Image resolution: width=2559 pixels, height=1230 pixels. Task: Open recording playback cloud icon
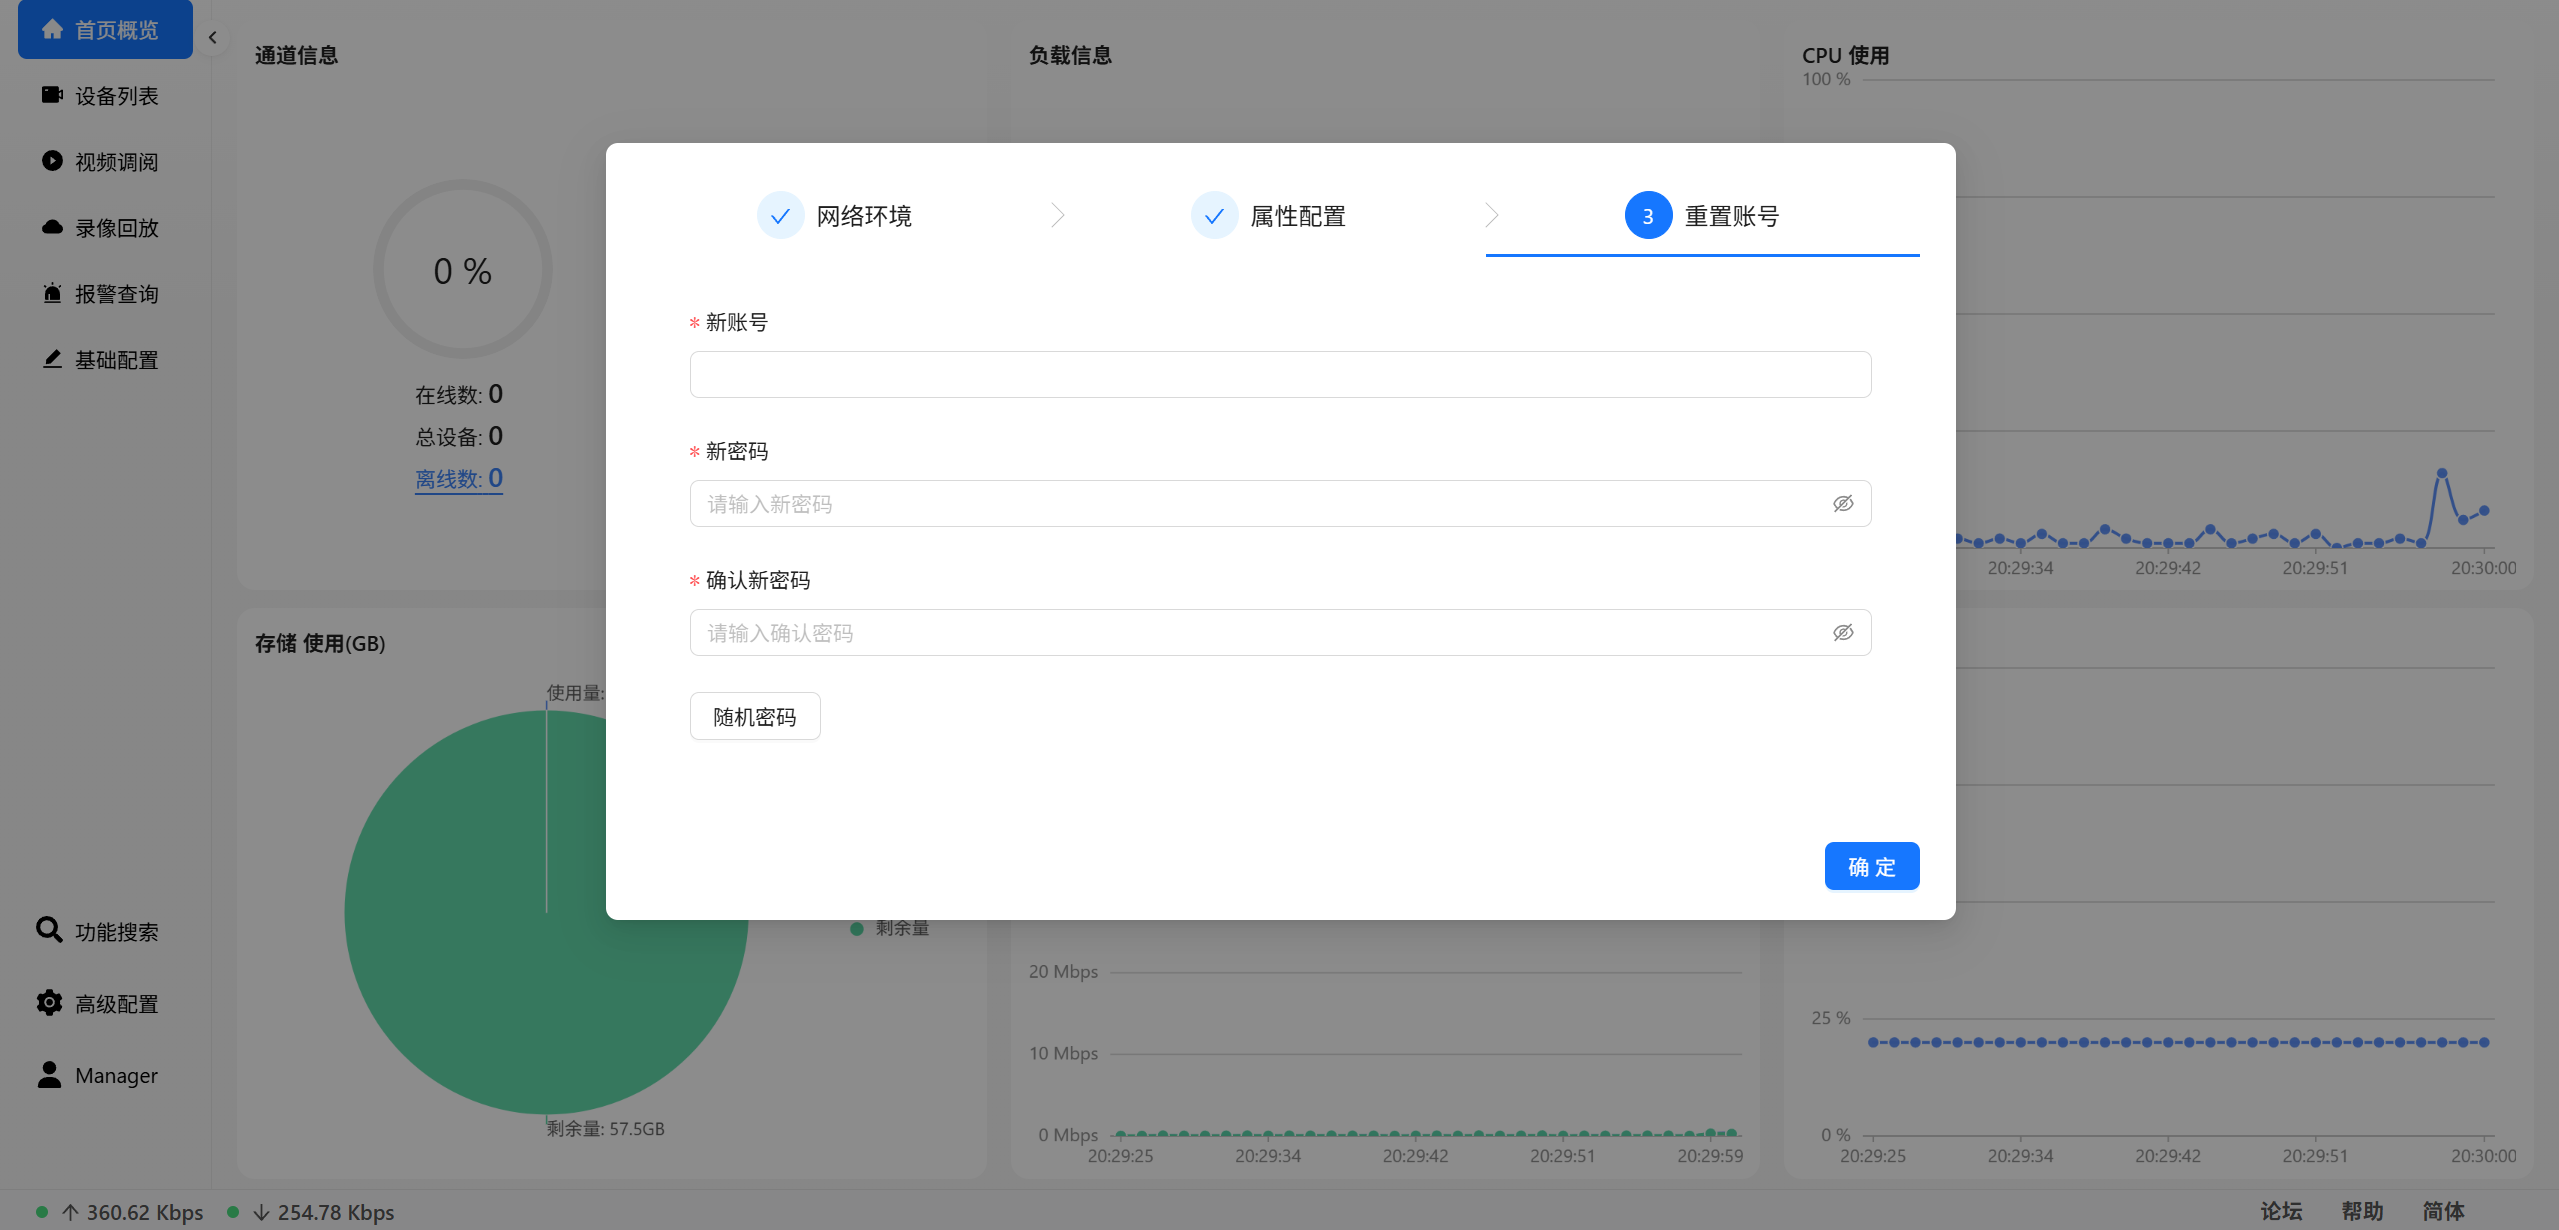pyautogui.click(x=52, y=227)
